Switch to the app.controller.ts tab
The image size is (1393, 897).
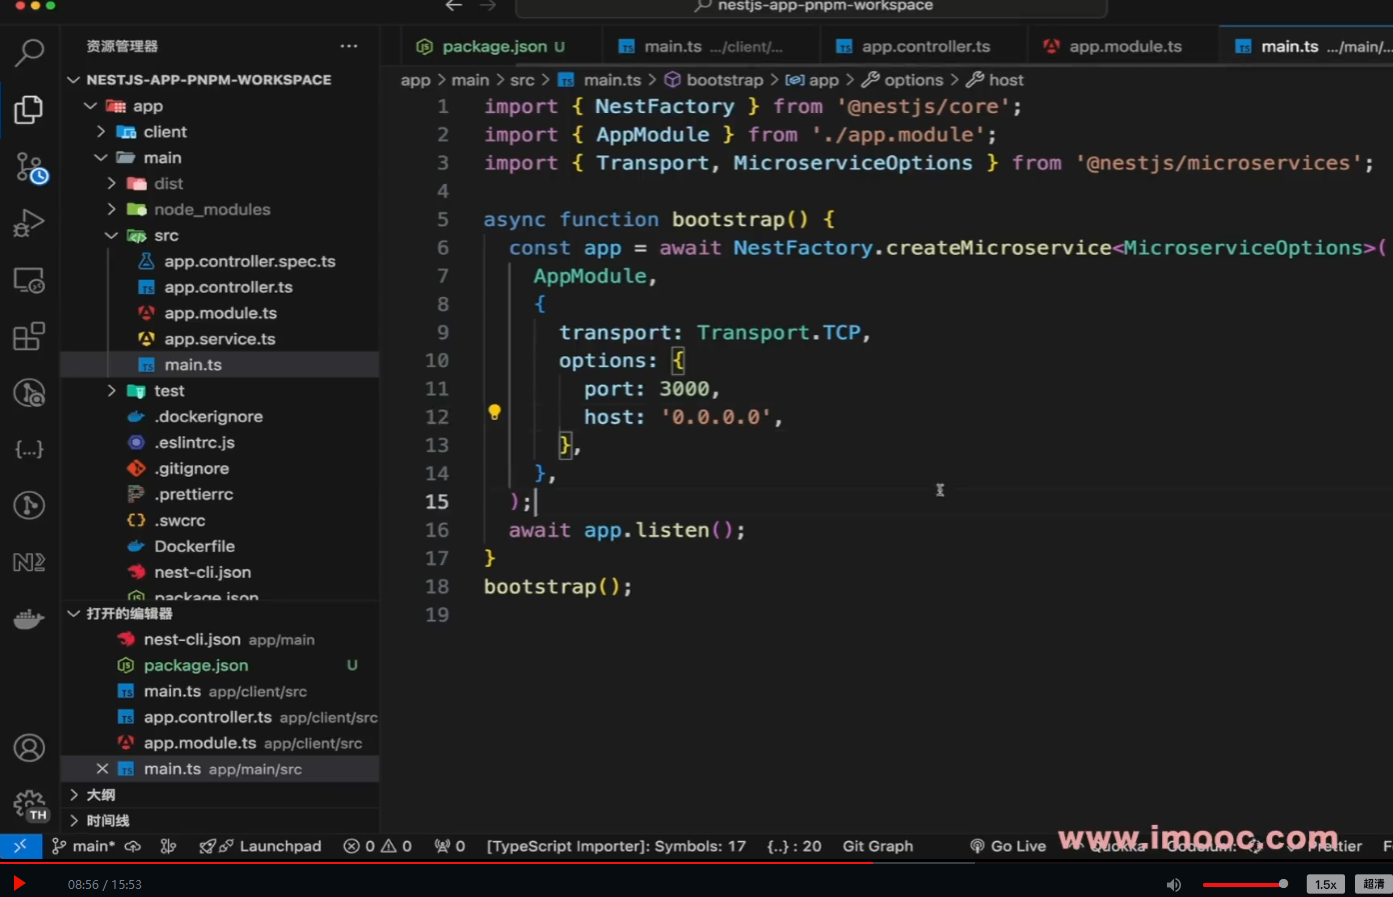[923, 46]
